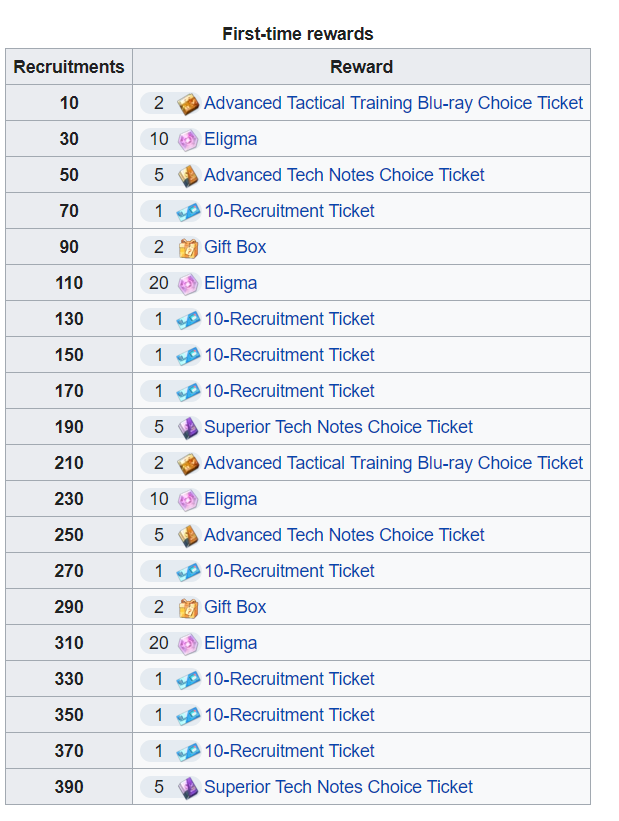Click the Blu-ray ticket icon in row 210
This screenshot has height=821, width=619.
click(188, 463)
